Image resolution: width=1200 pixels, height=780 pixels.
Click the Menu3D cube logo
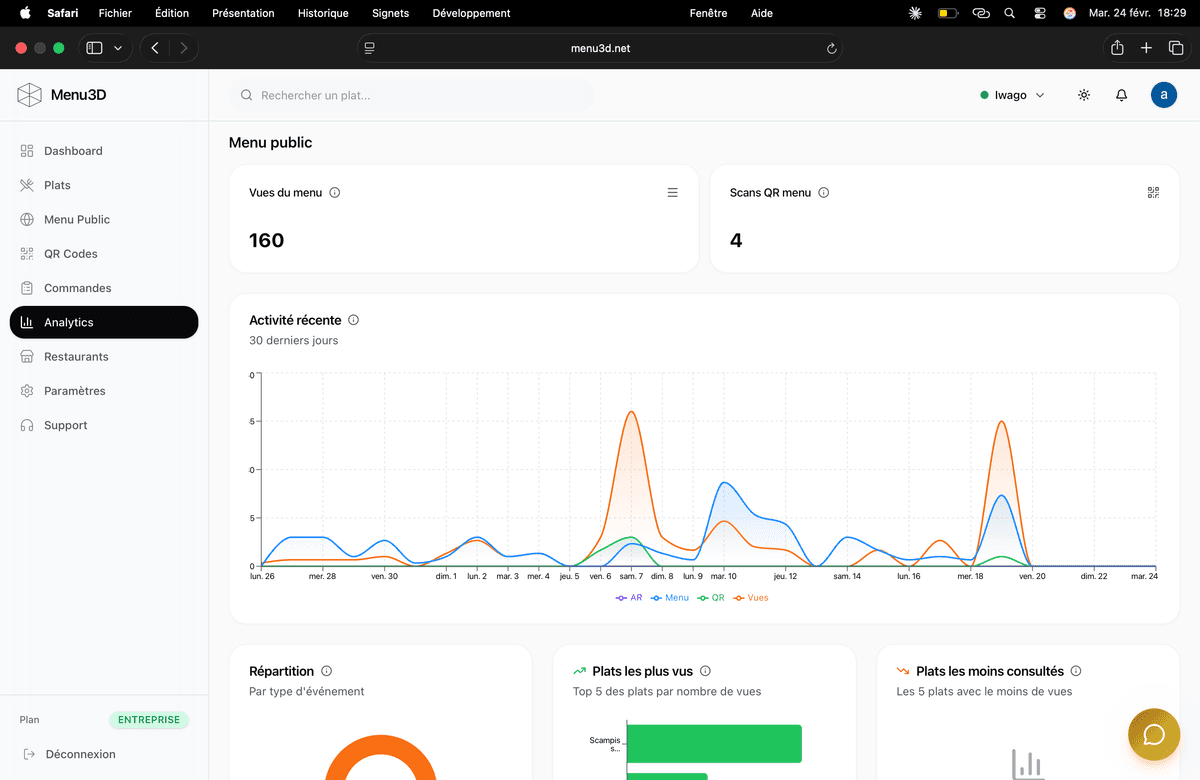29,95
